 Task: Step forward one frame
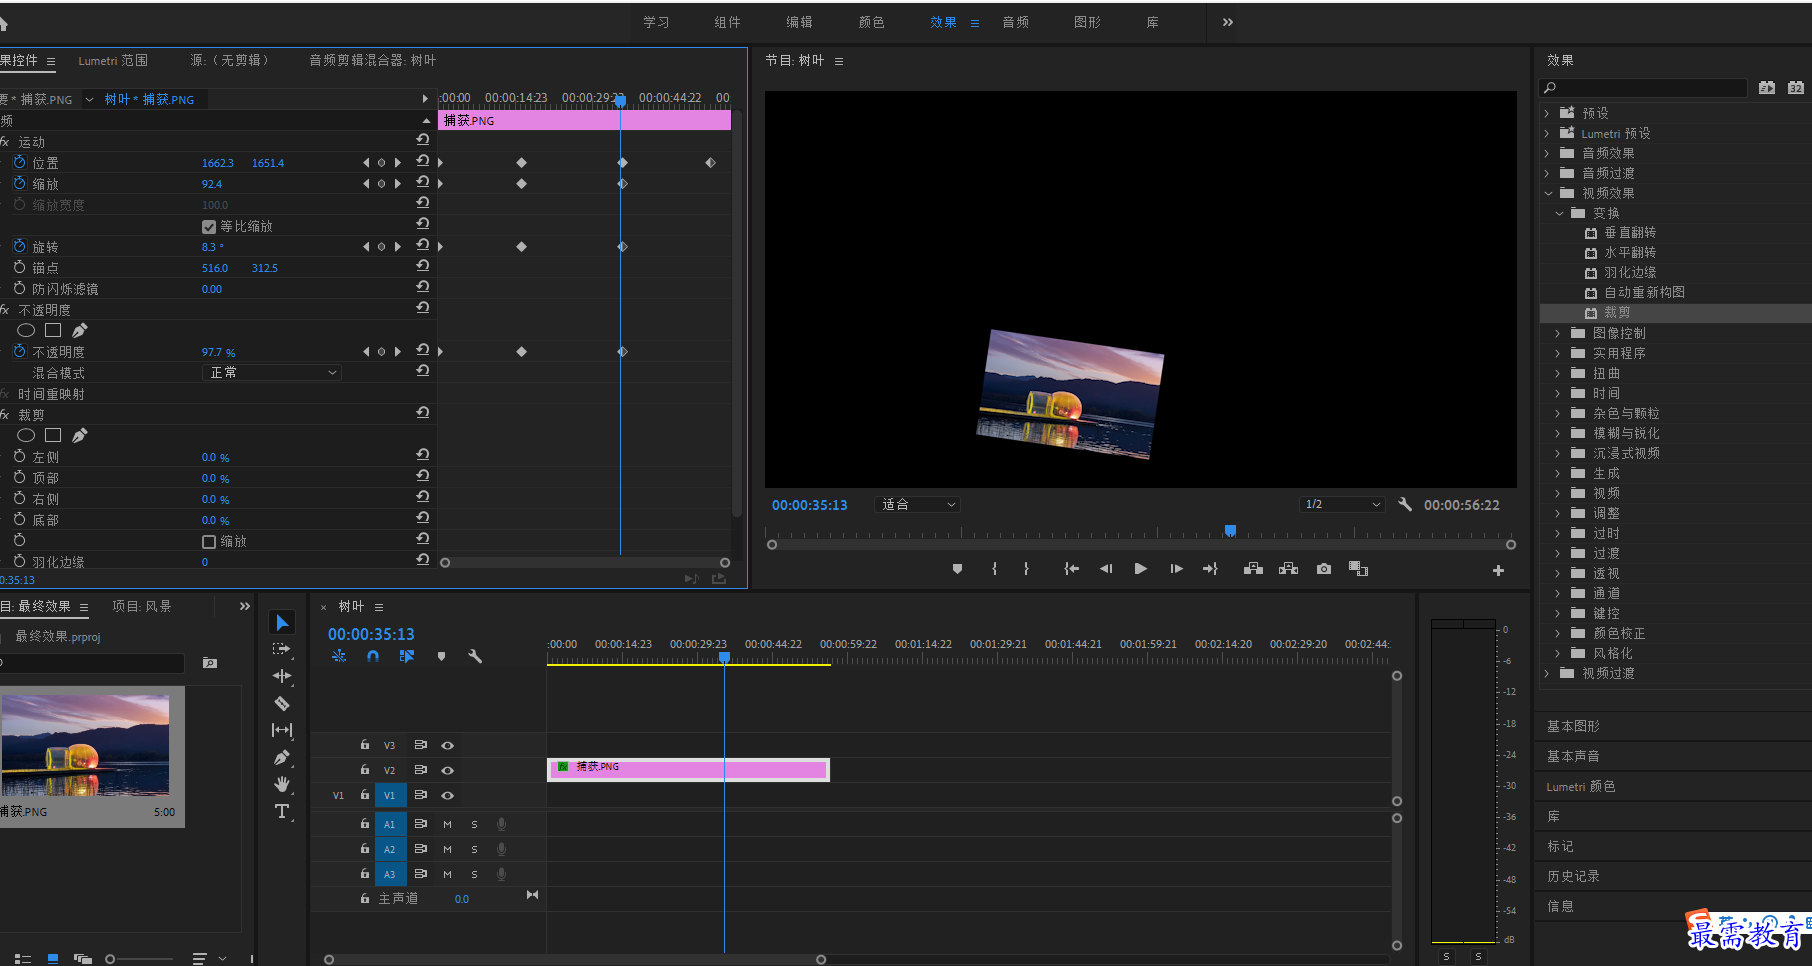[1176, 569]
